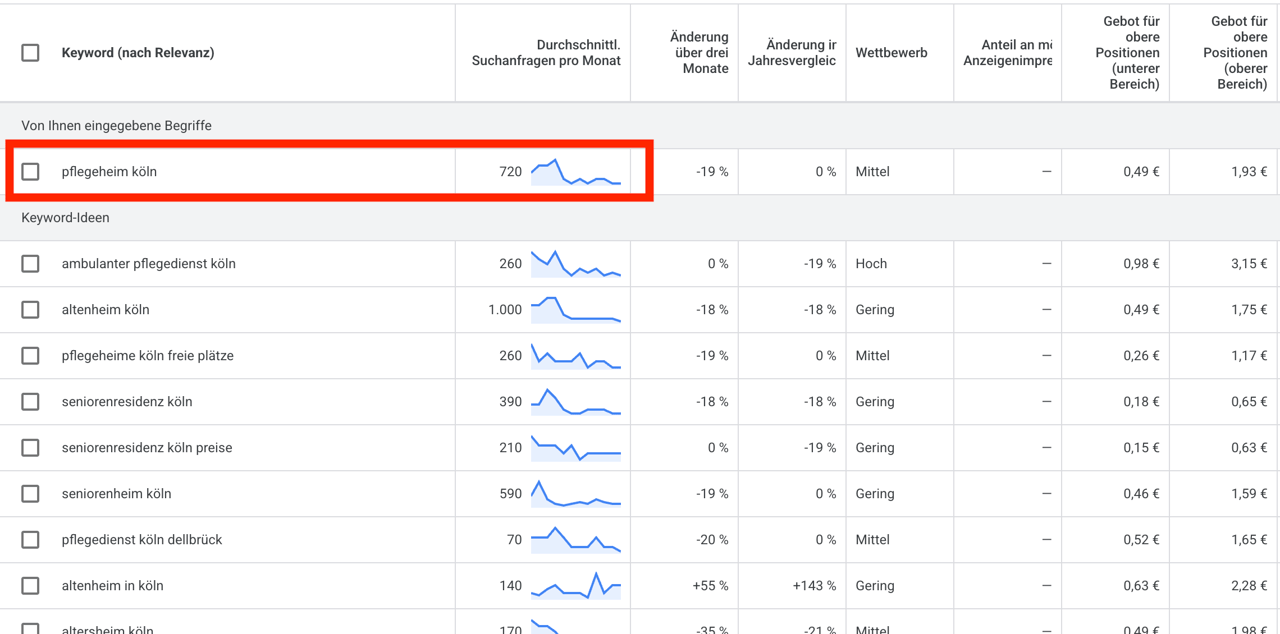1280x634 pixels.
Task: View the trend sparkline for altenheim in köln
Action: 576,586
